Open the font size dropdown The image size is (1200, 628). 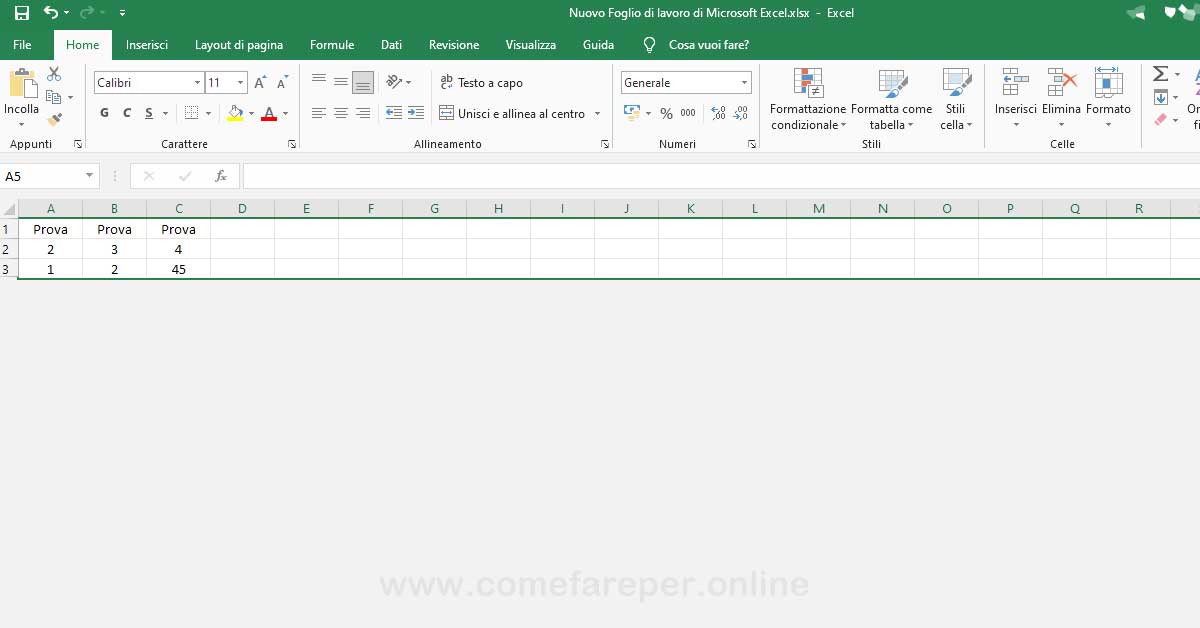click(239, 82)
